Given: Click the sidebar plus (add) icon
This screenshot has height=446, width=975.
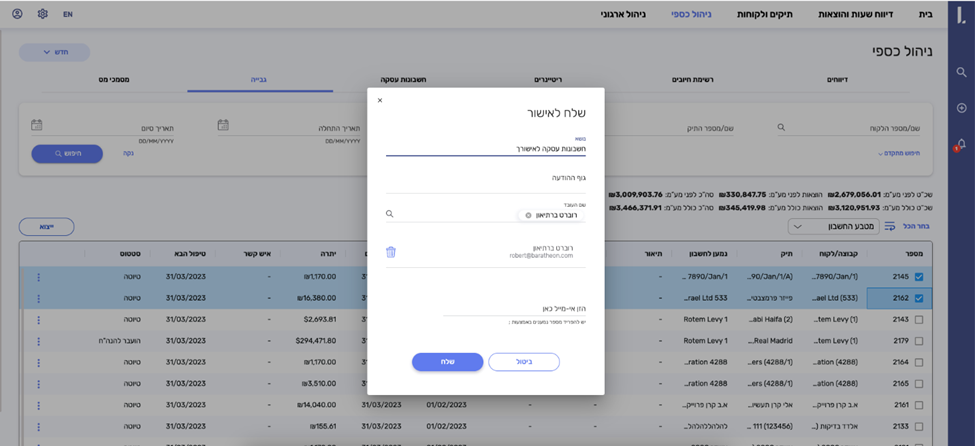Looking at the screenshot, I should (x=961, y=108).
